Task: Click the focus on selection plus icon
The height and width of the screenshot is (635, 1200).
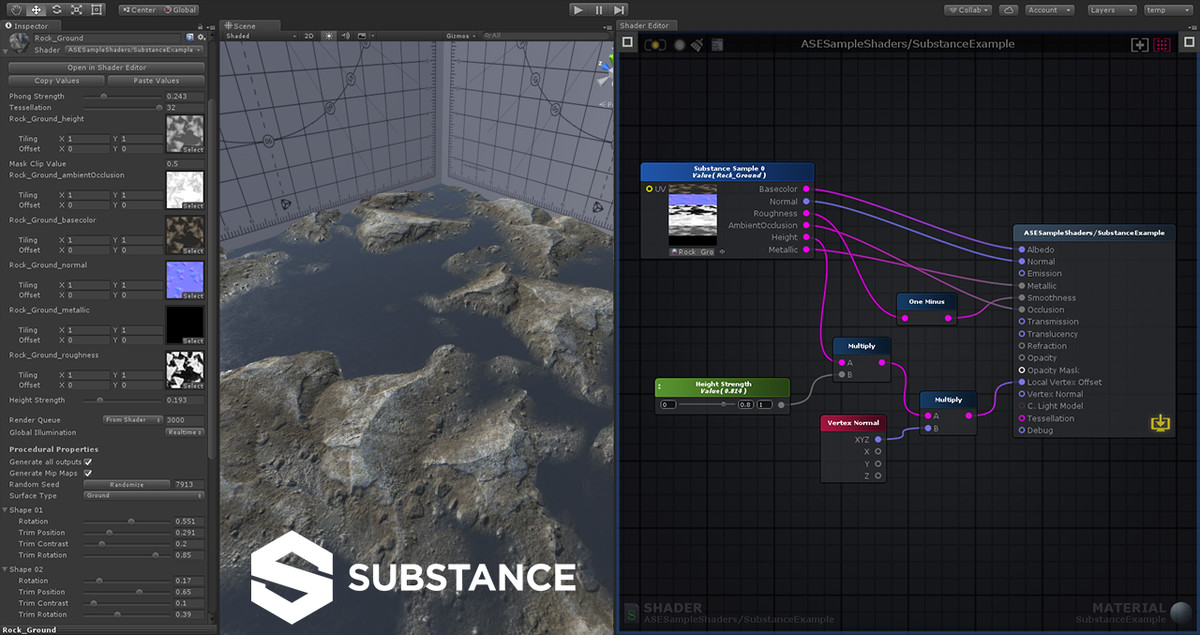Action: [x=1139, y=44]
